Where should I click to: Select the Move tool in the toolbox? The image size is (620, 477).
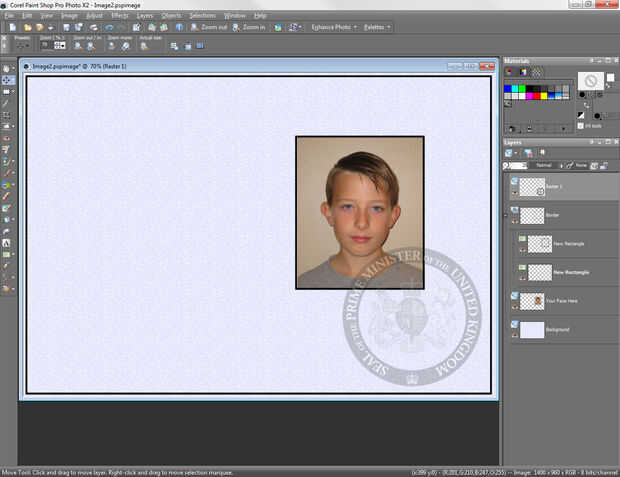(x=8, y=80)
